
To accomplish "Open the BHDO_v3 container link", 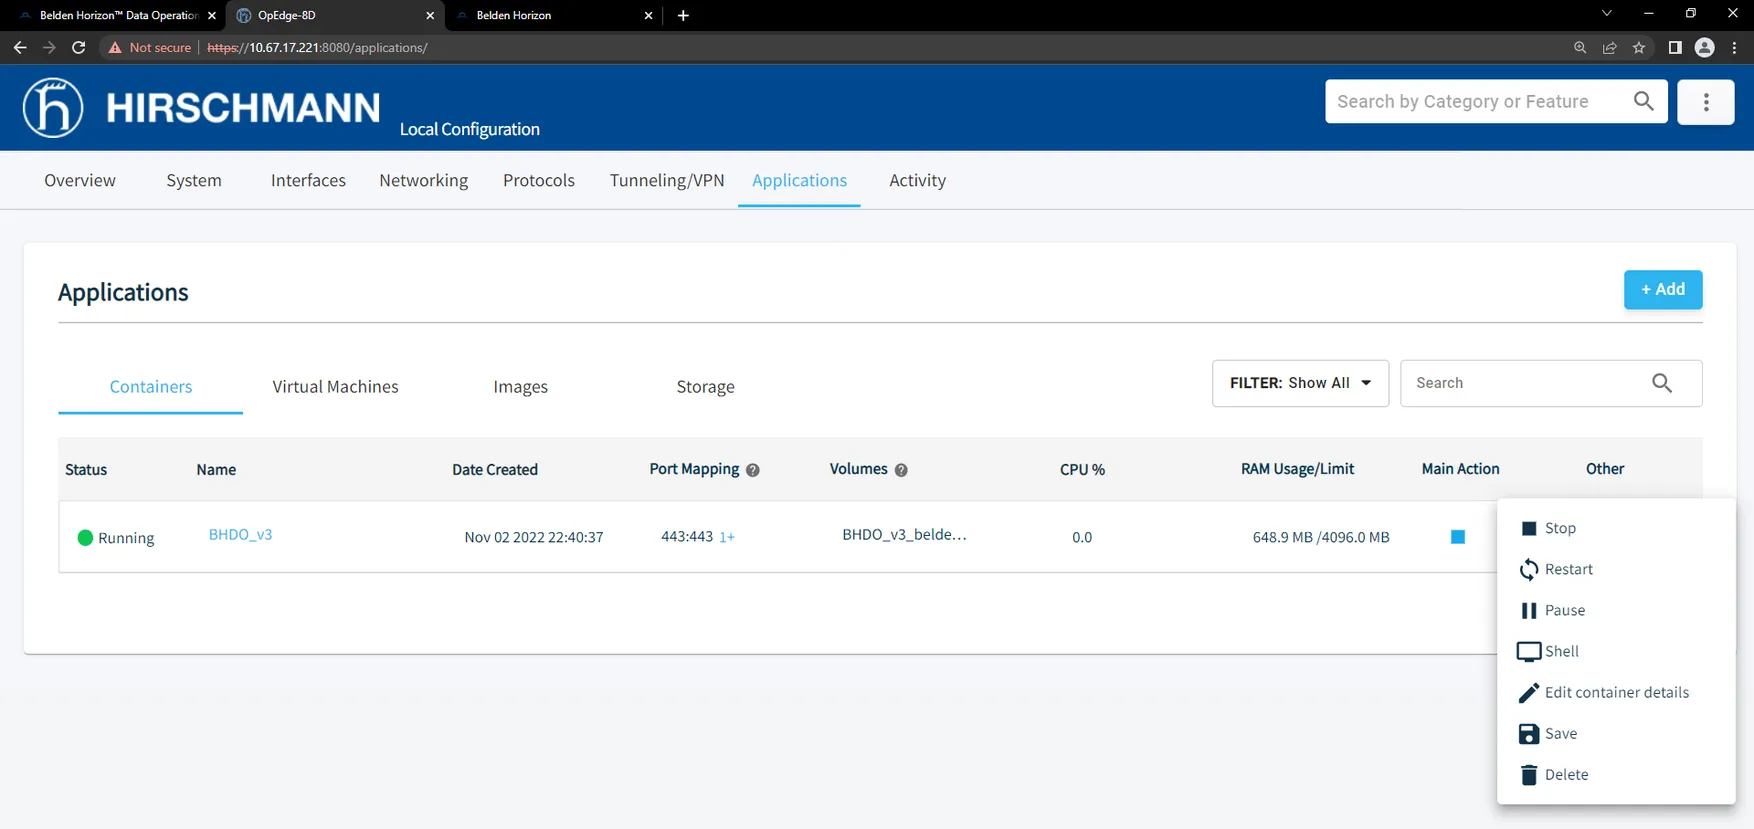I will pos(240,534).
